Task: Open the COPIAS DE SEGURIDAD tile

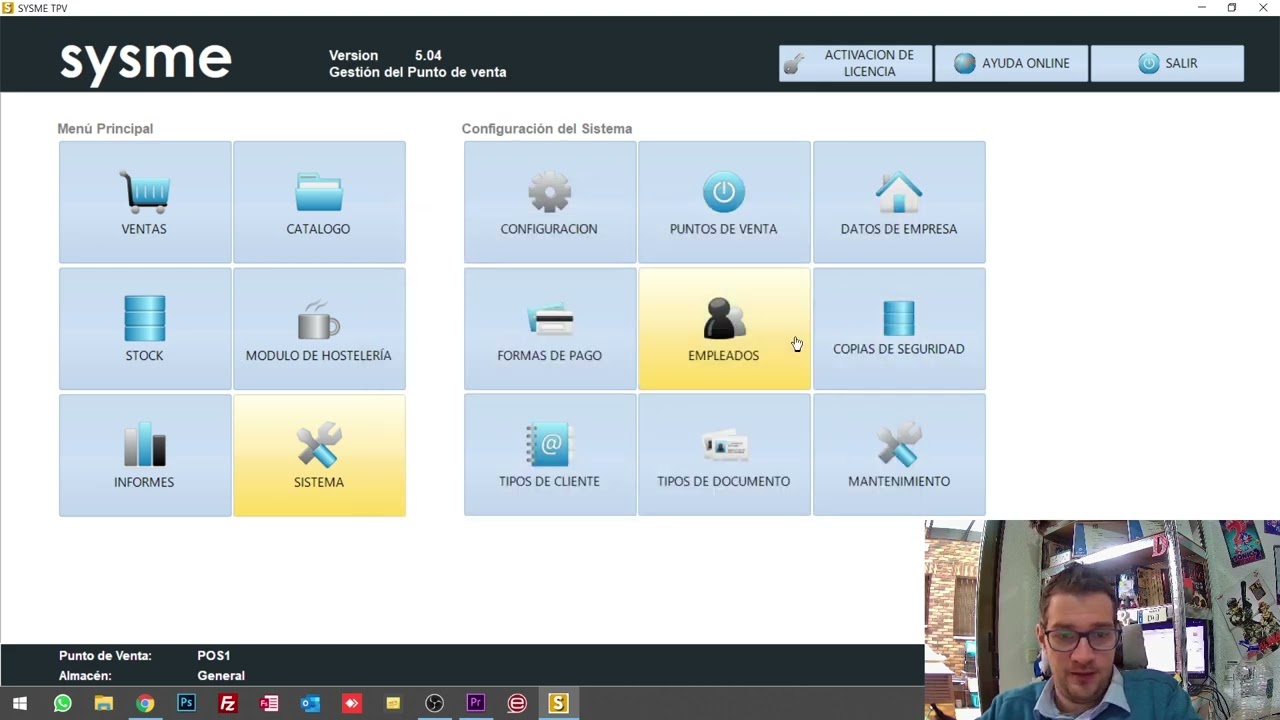Action: [899, 329]
